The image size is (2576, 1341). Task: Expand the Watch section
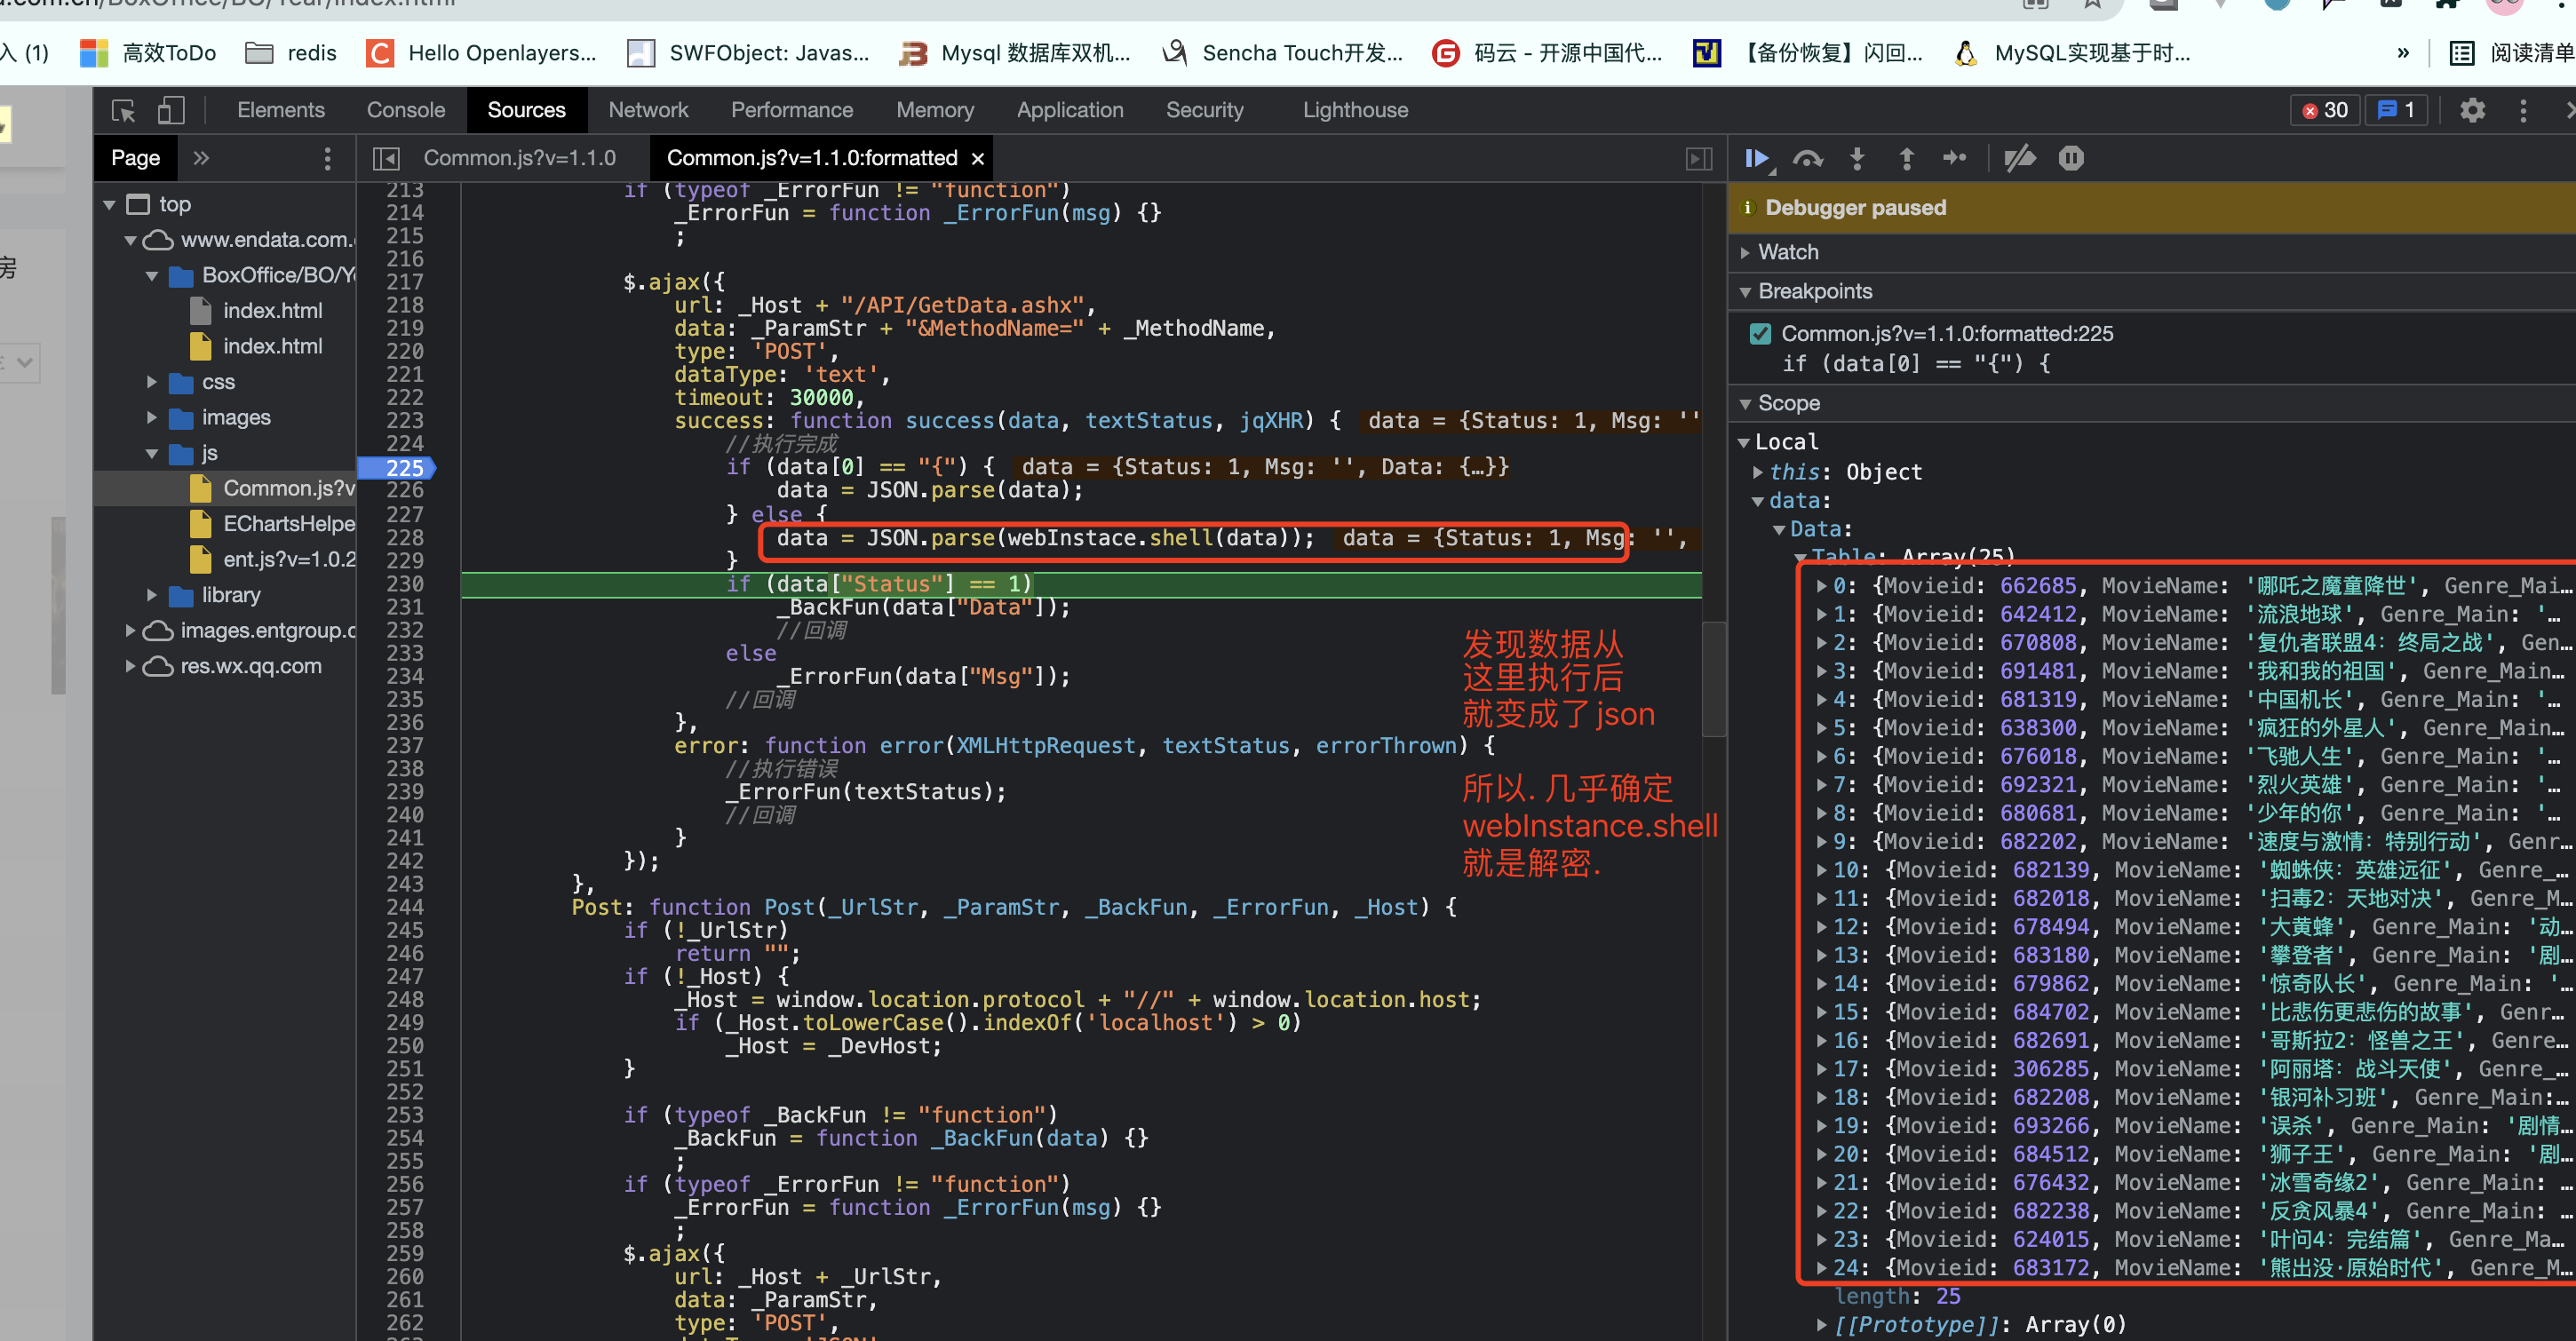coord(1745,252)
